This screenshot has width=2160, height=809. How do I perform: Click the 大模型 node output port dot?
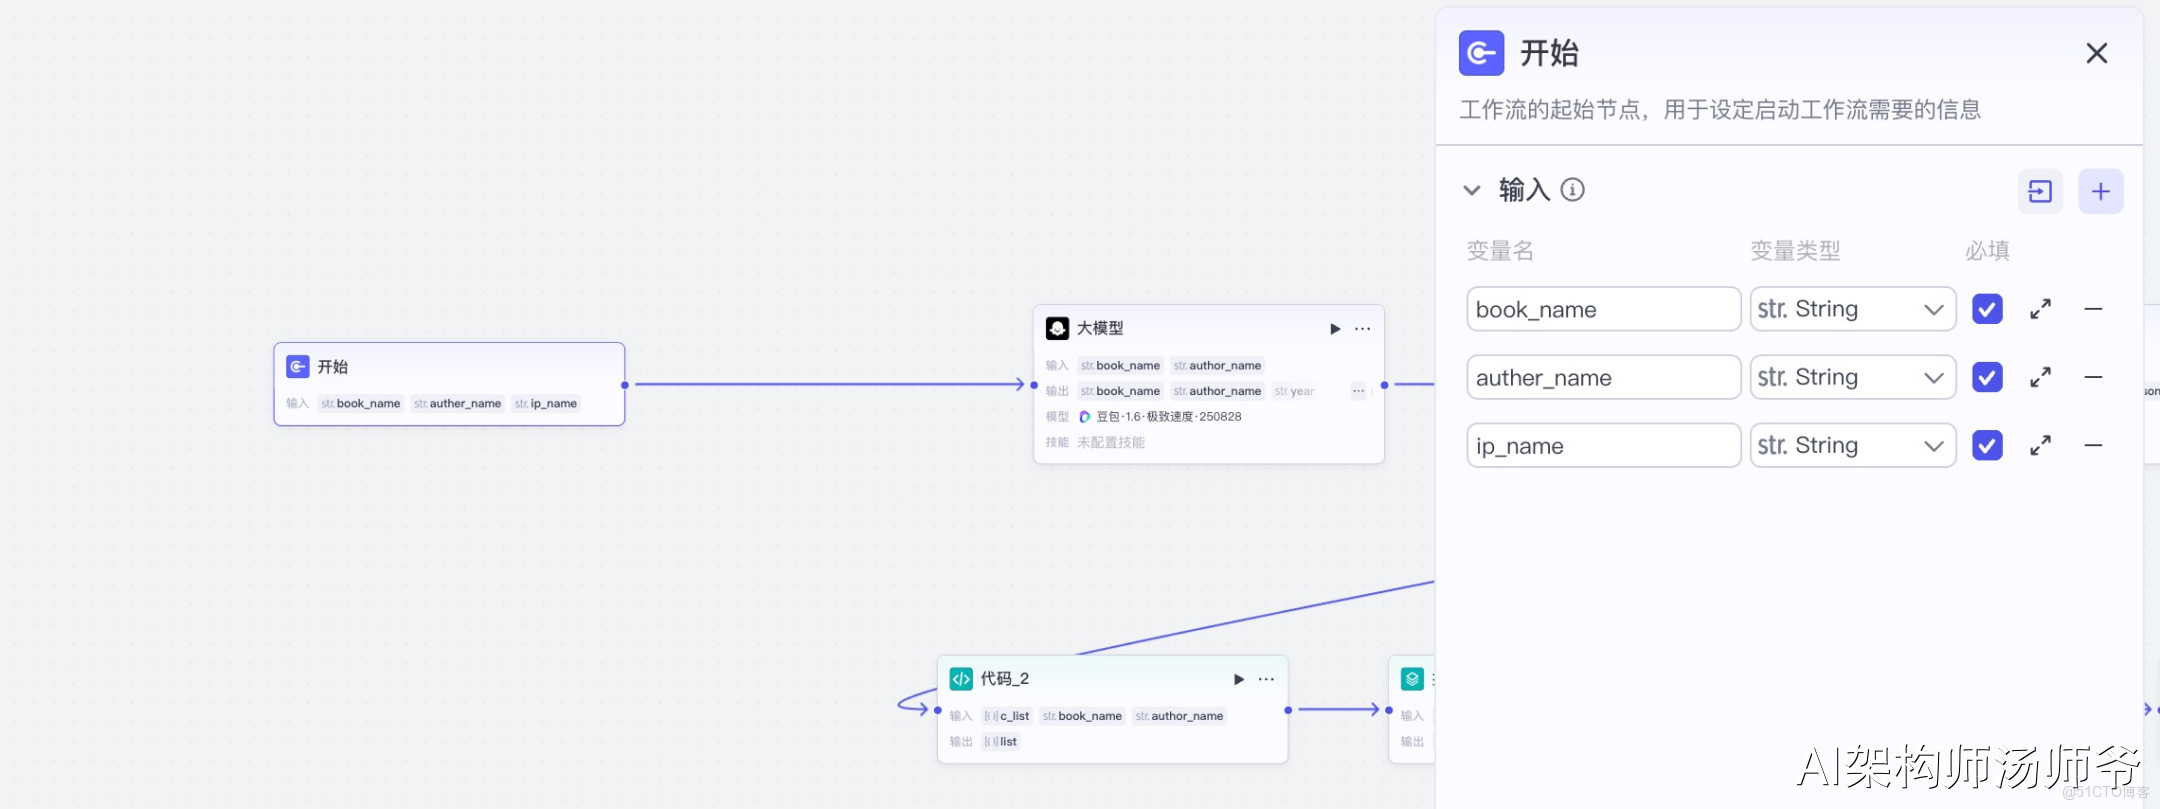pyautogui.click(x=1384, y=385)
